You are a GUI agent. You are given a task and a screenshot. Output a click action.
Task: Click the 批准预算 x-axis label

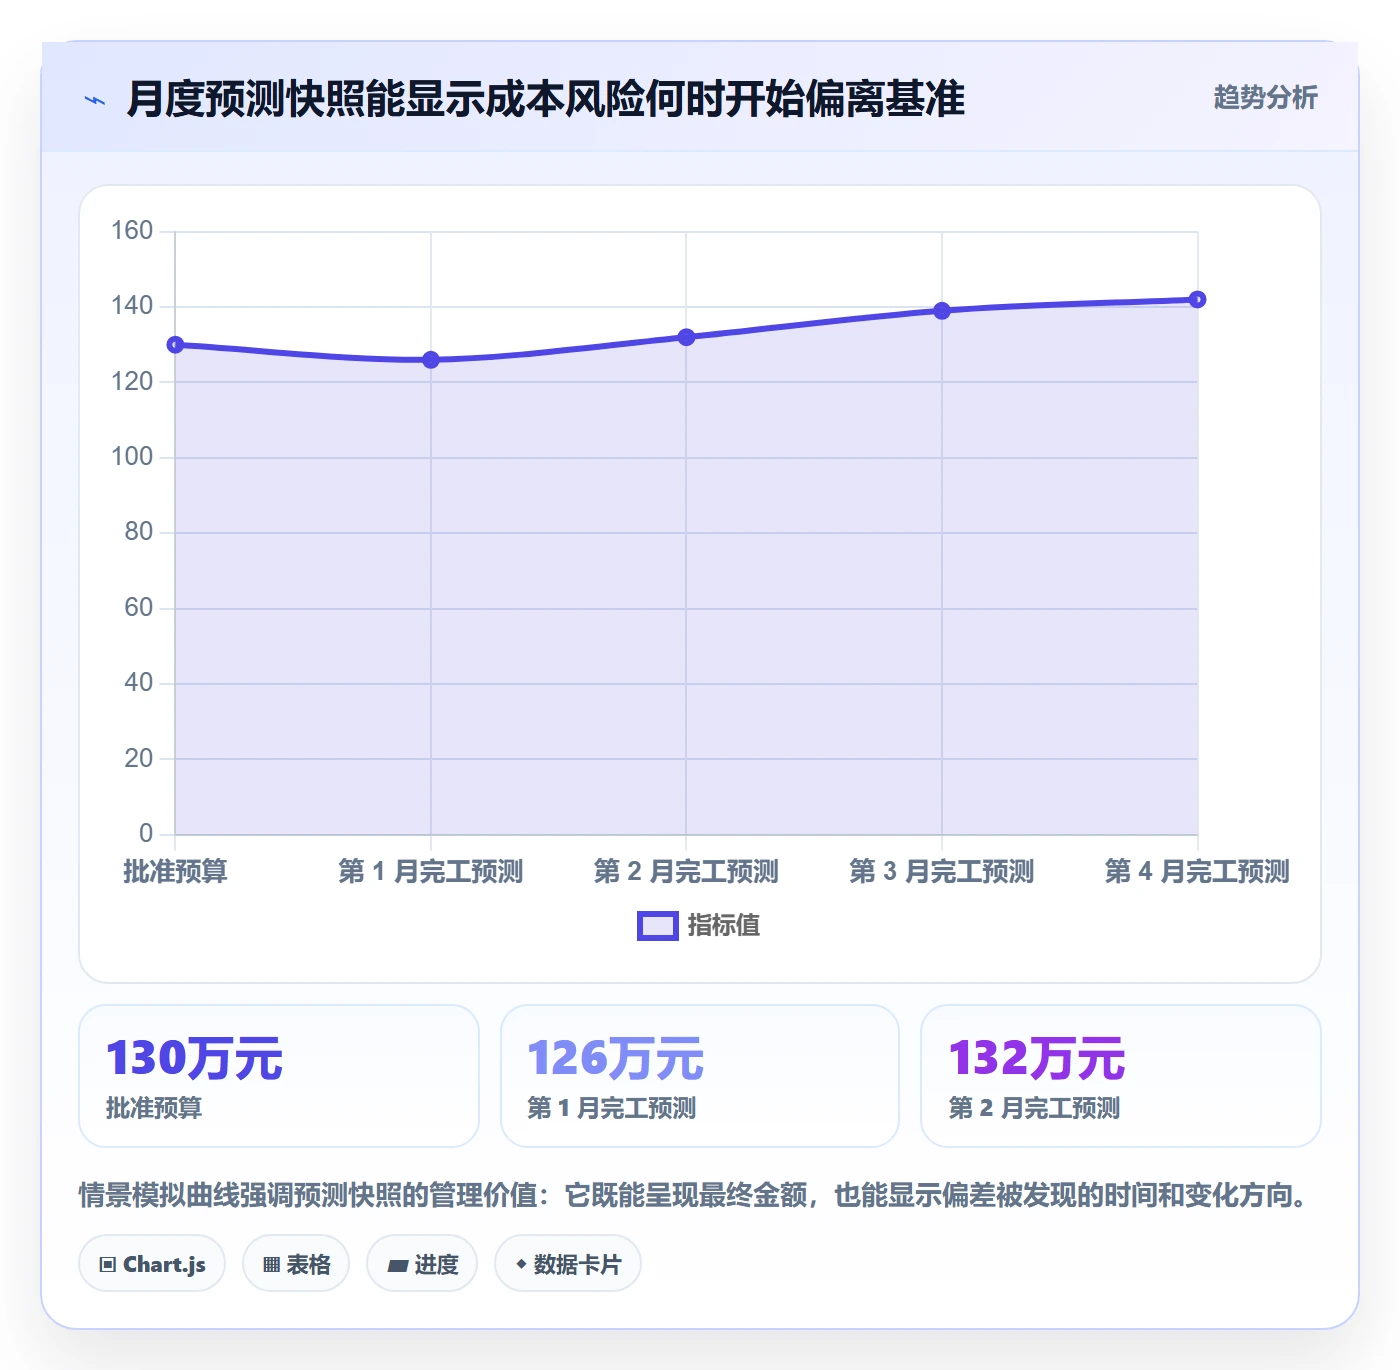pos(175,871)
